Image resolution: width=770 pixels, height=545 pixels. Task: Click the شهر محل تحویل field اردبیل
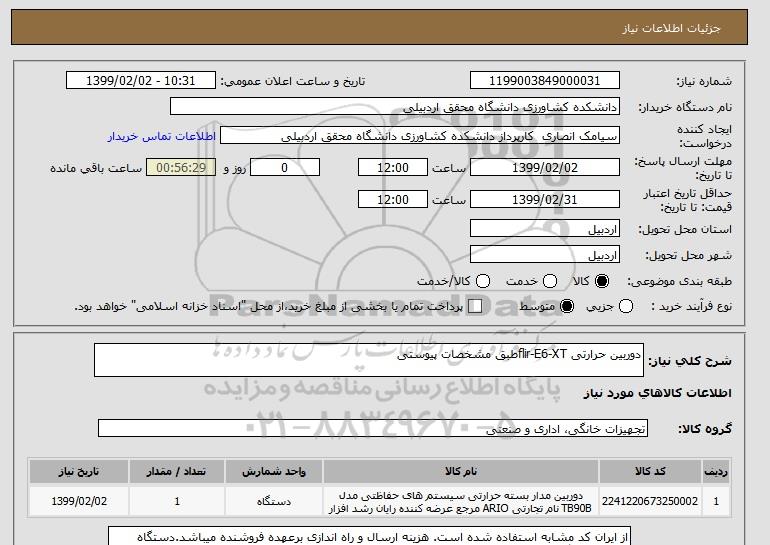545,254
